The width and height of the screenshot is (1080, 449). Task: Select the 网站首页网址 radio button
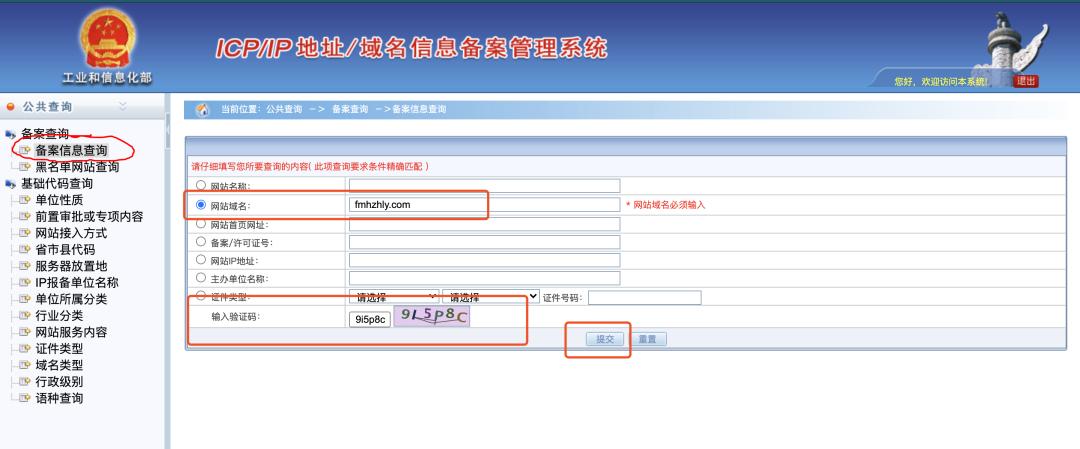(201, 223)
